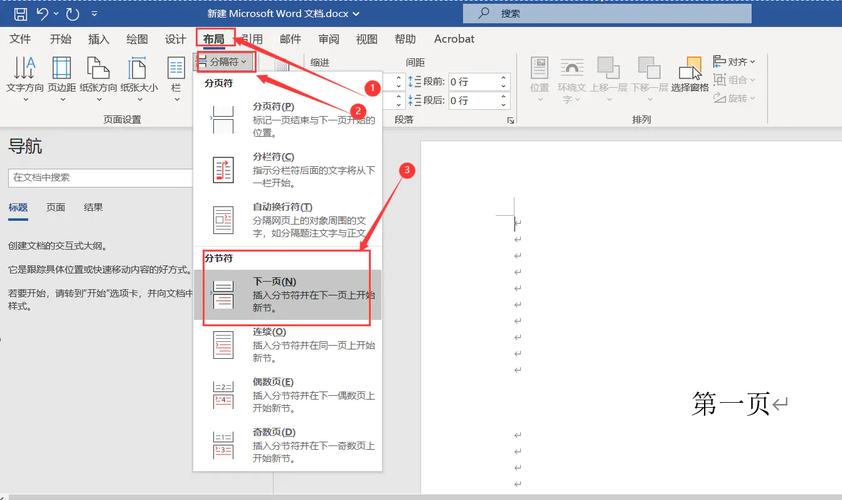Choose 连续(O) continuous section break

pyautogui.click(x=287, y=344)
